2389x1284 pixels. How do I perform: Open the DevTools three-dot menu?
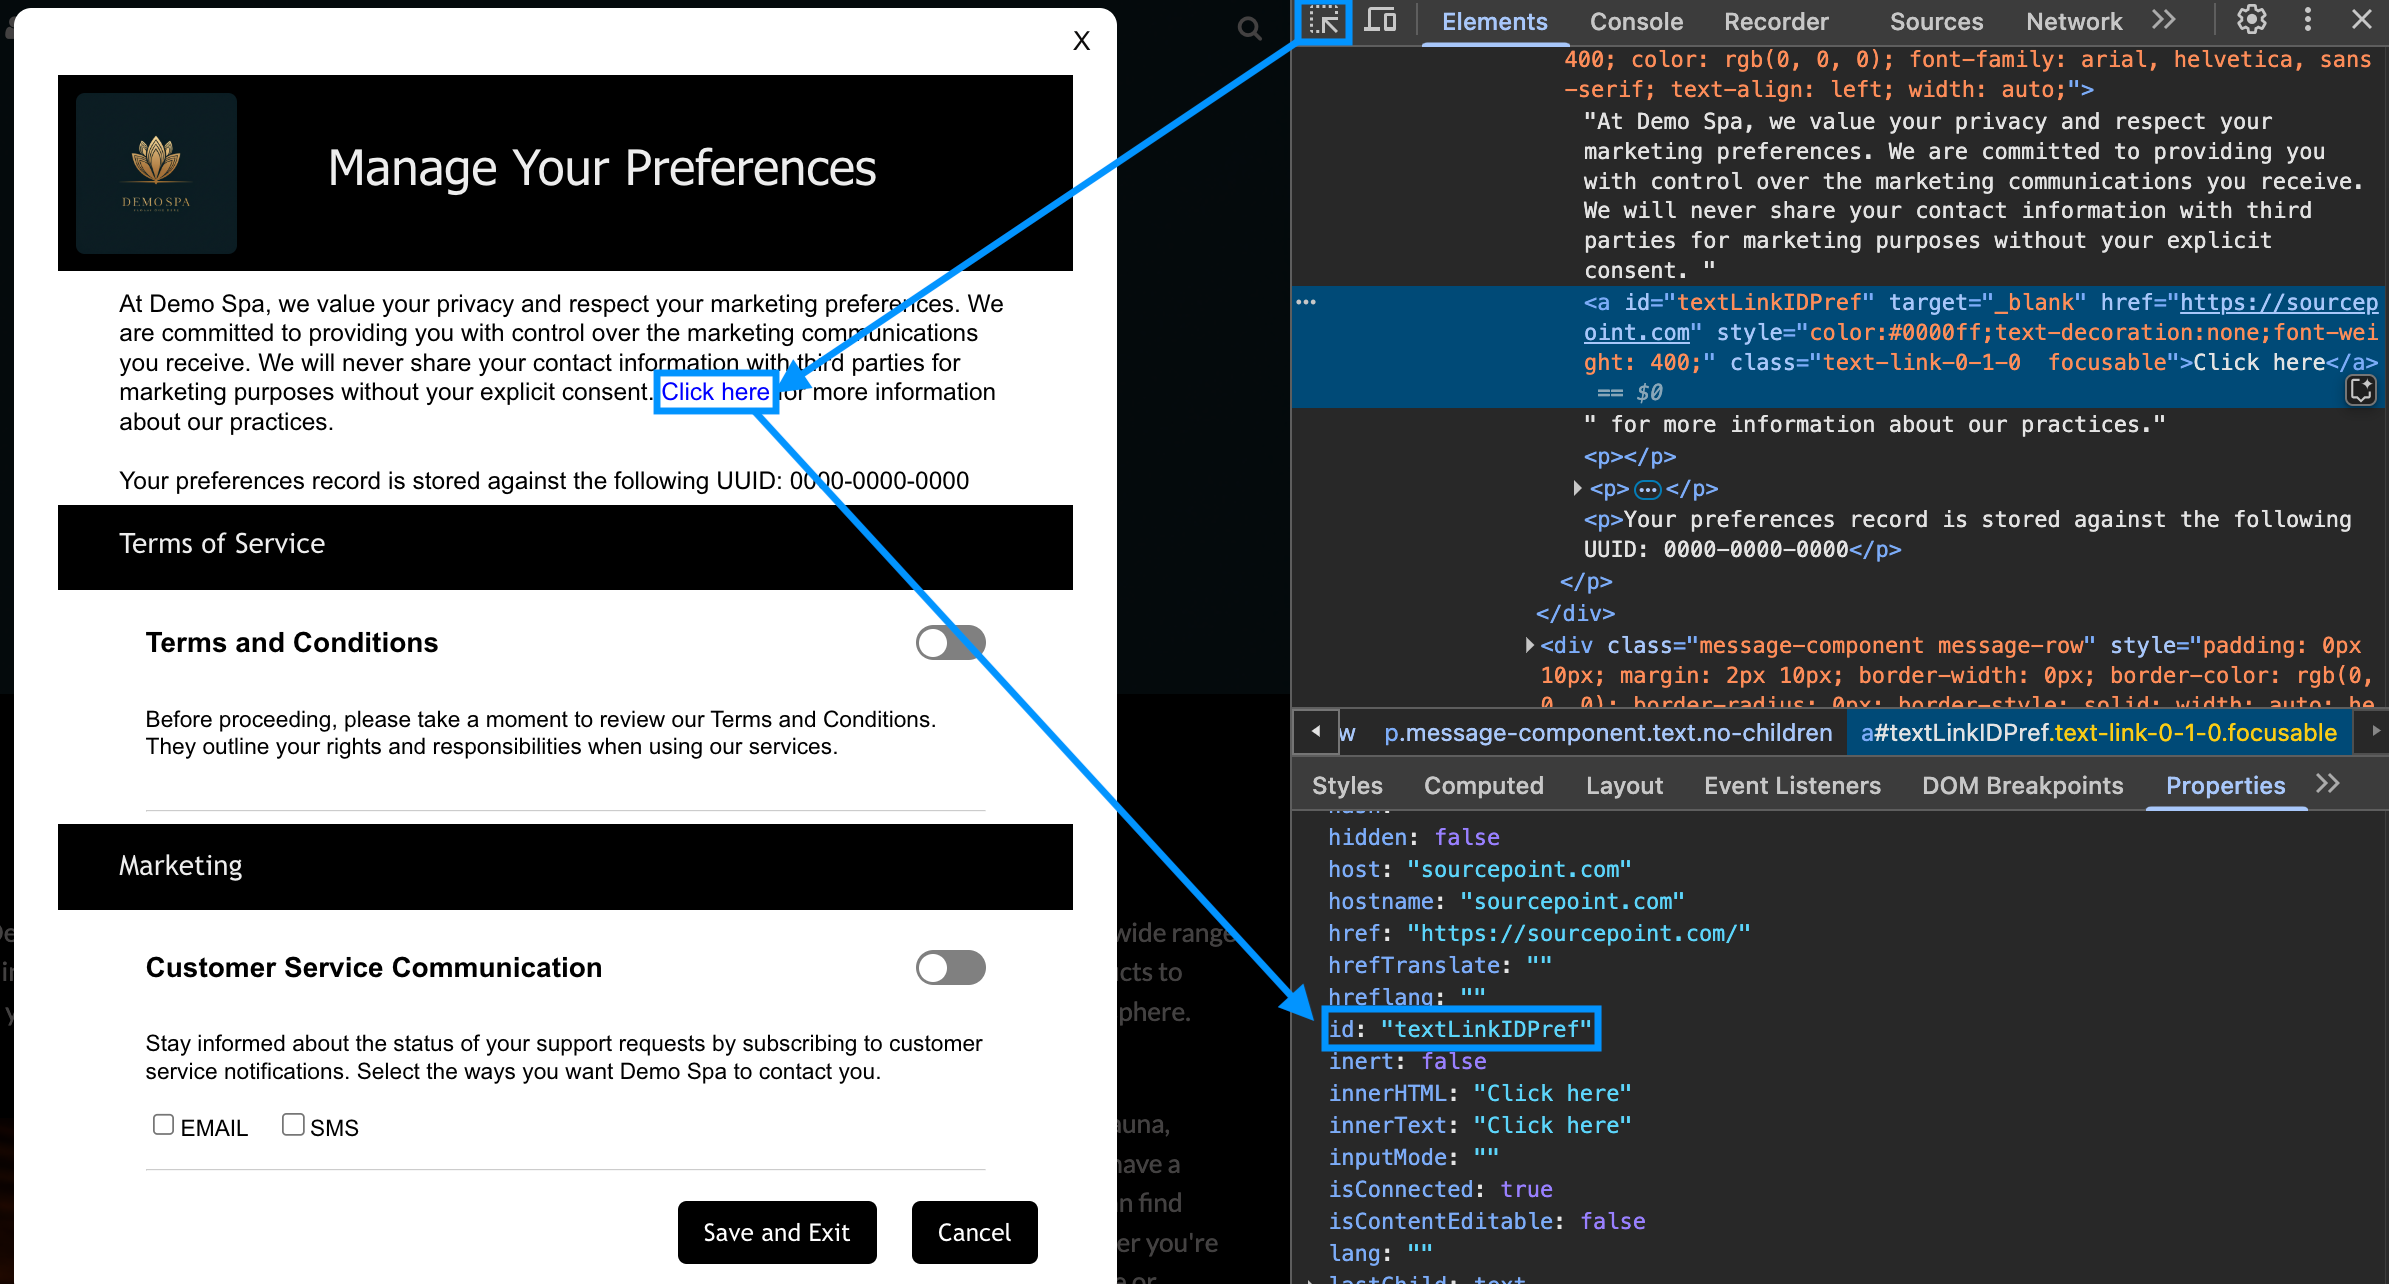pyautogui.click(x=2307, y=20)
